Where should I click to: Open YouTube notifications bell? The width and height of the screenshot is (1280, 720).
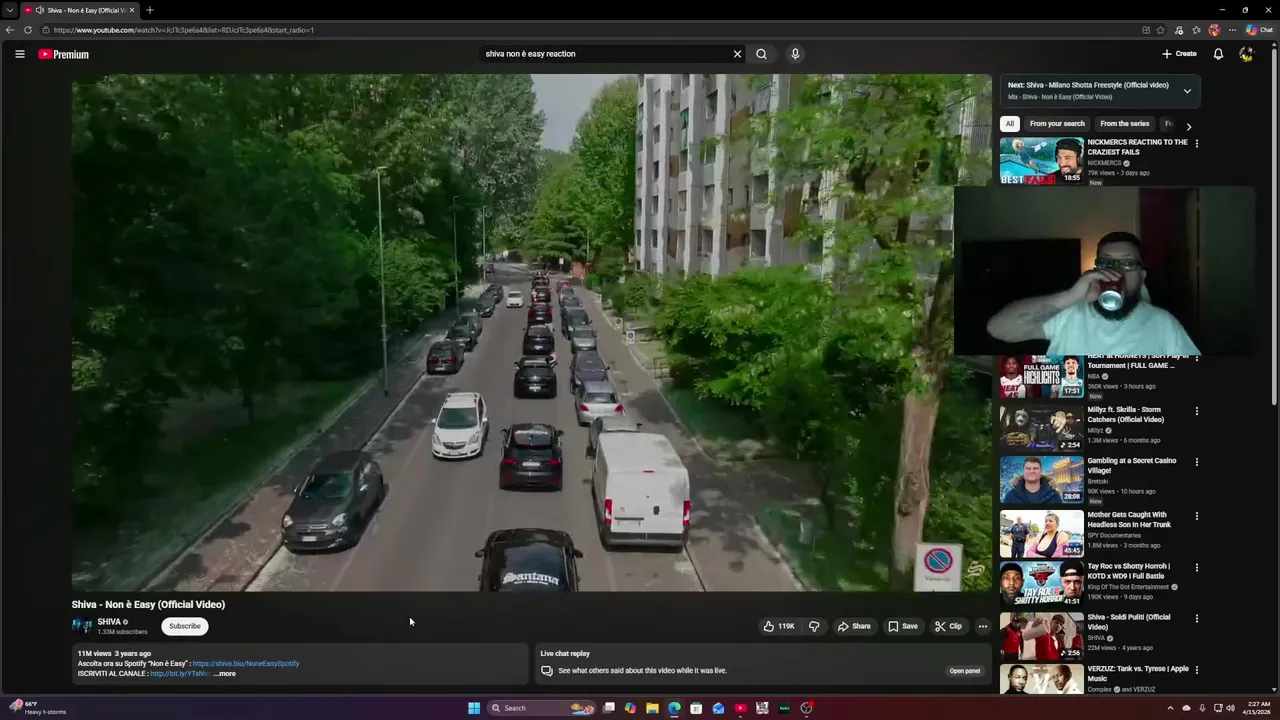click(x=1218, y=54)
